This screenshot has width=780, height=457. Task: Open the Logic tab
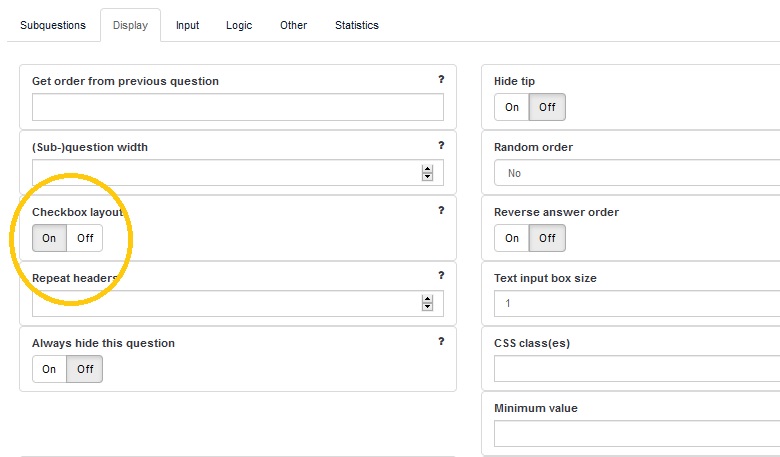(239, 25)
